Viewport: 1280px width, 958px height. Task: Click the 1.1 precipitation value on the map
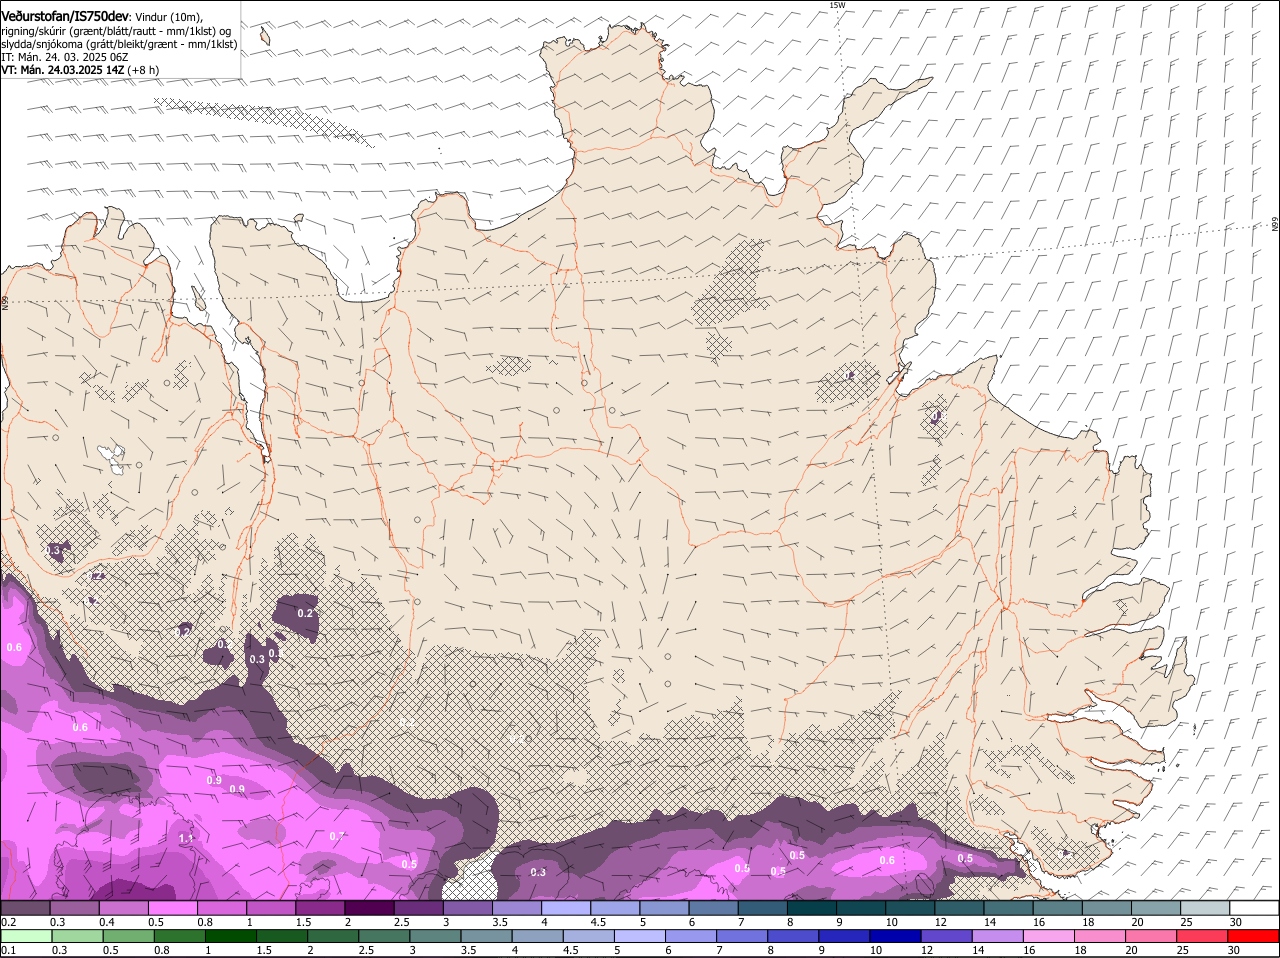tap(186, 838)
